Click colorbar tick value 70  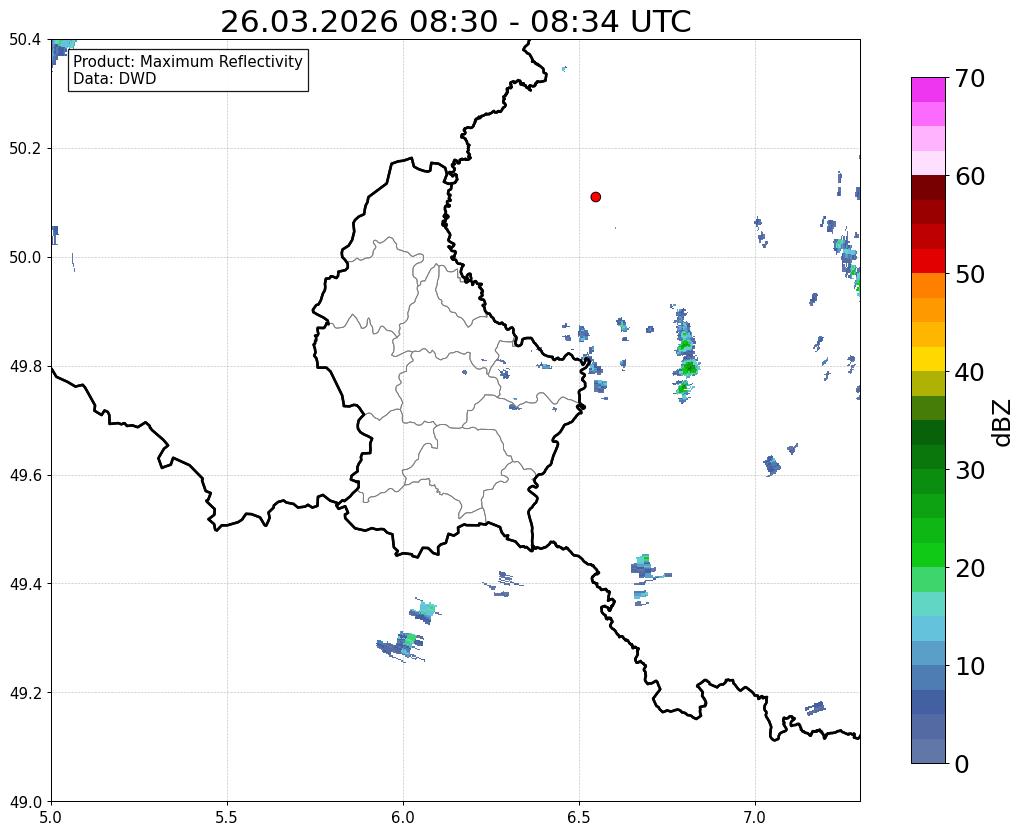(x=970, y=78)
